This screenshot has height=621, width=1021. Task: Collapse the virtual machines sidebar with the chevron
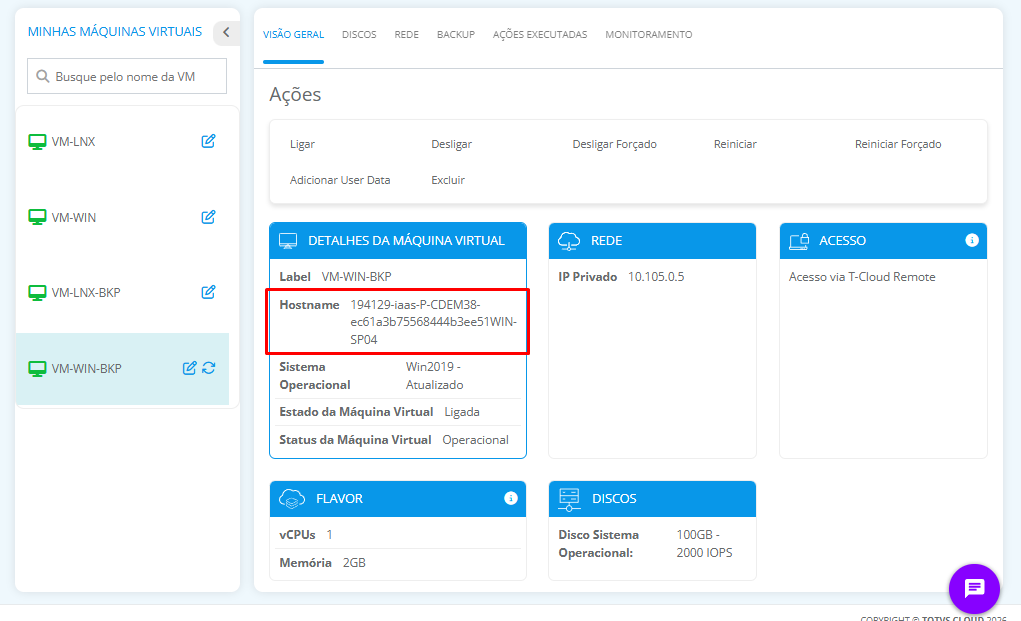(226, 32)
